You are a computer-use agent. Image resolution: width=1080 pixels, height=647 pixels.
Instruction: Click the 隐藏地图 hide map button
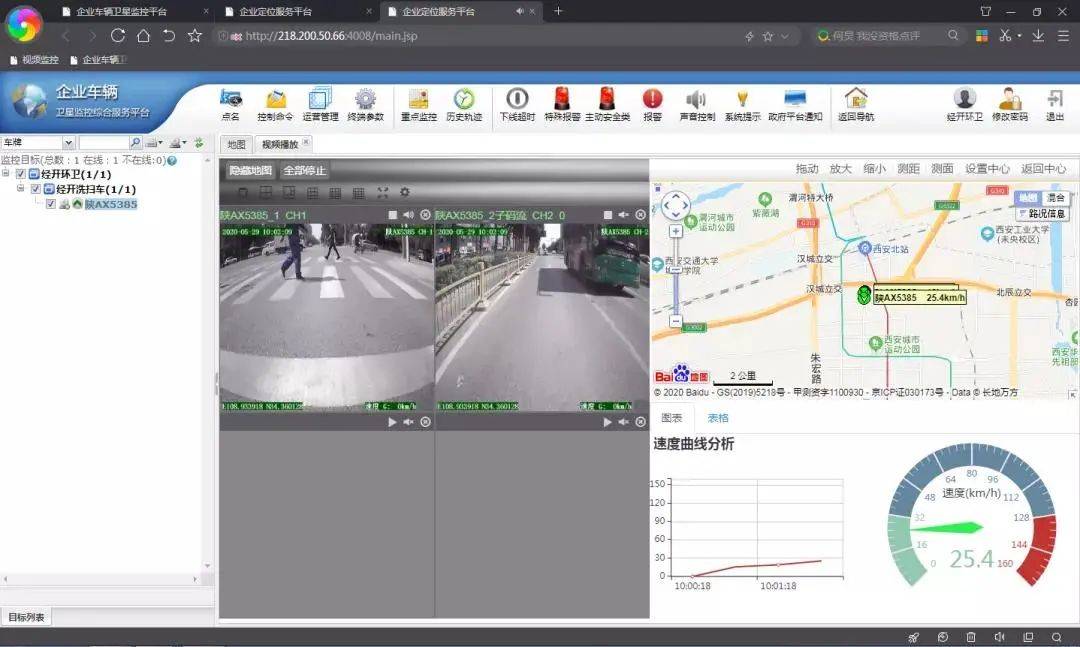249,171
